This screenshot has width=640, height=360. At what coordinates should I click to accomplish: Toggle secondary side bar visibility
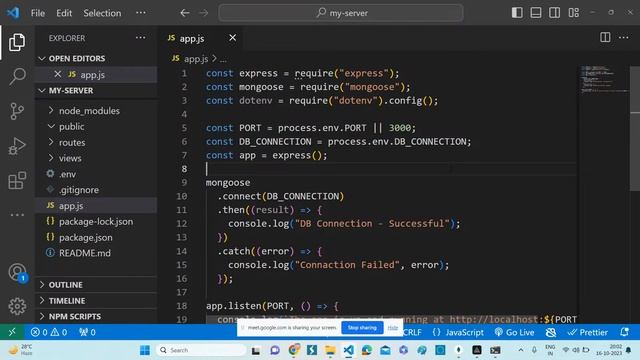(554, 13)
